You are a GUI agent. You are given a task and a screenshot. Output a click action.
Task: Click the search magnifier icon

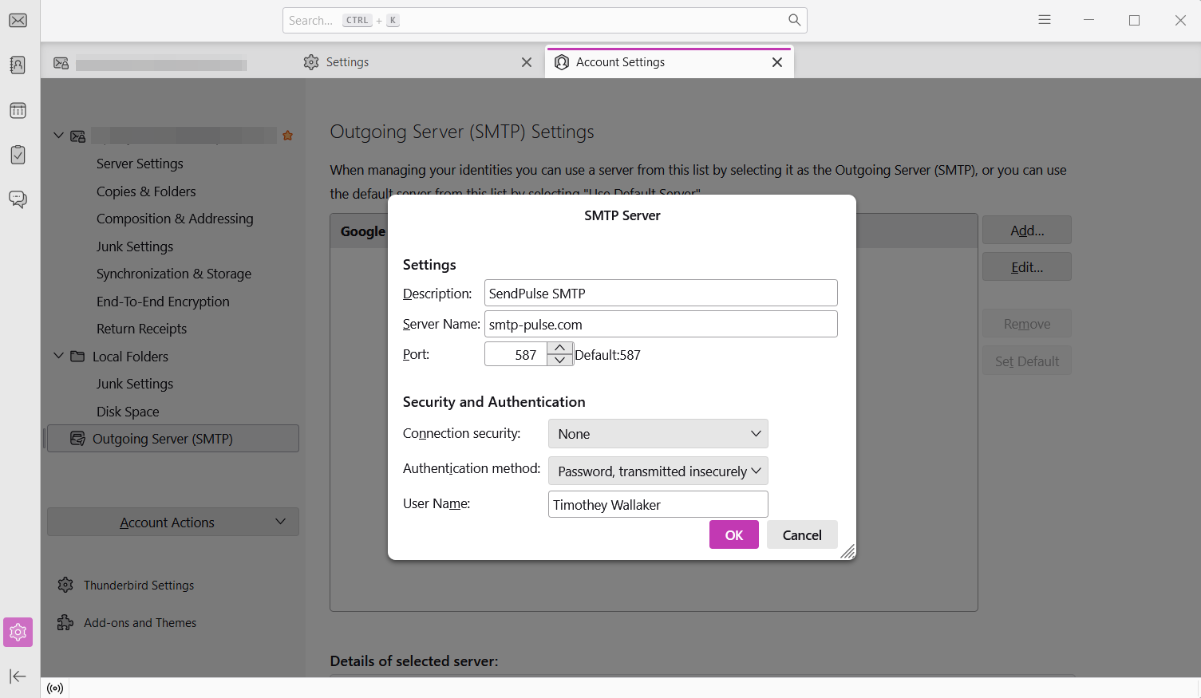pos(794,20)
